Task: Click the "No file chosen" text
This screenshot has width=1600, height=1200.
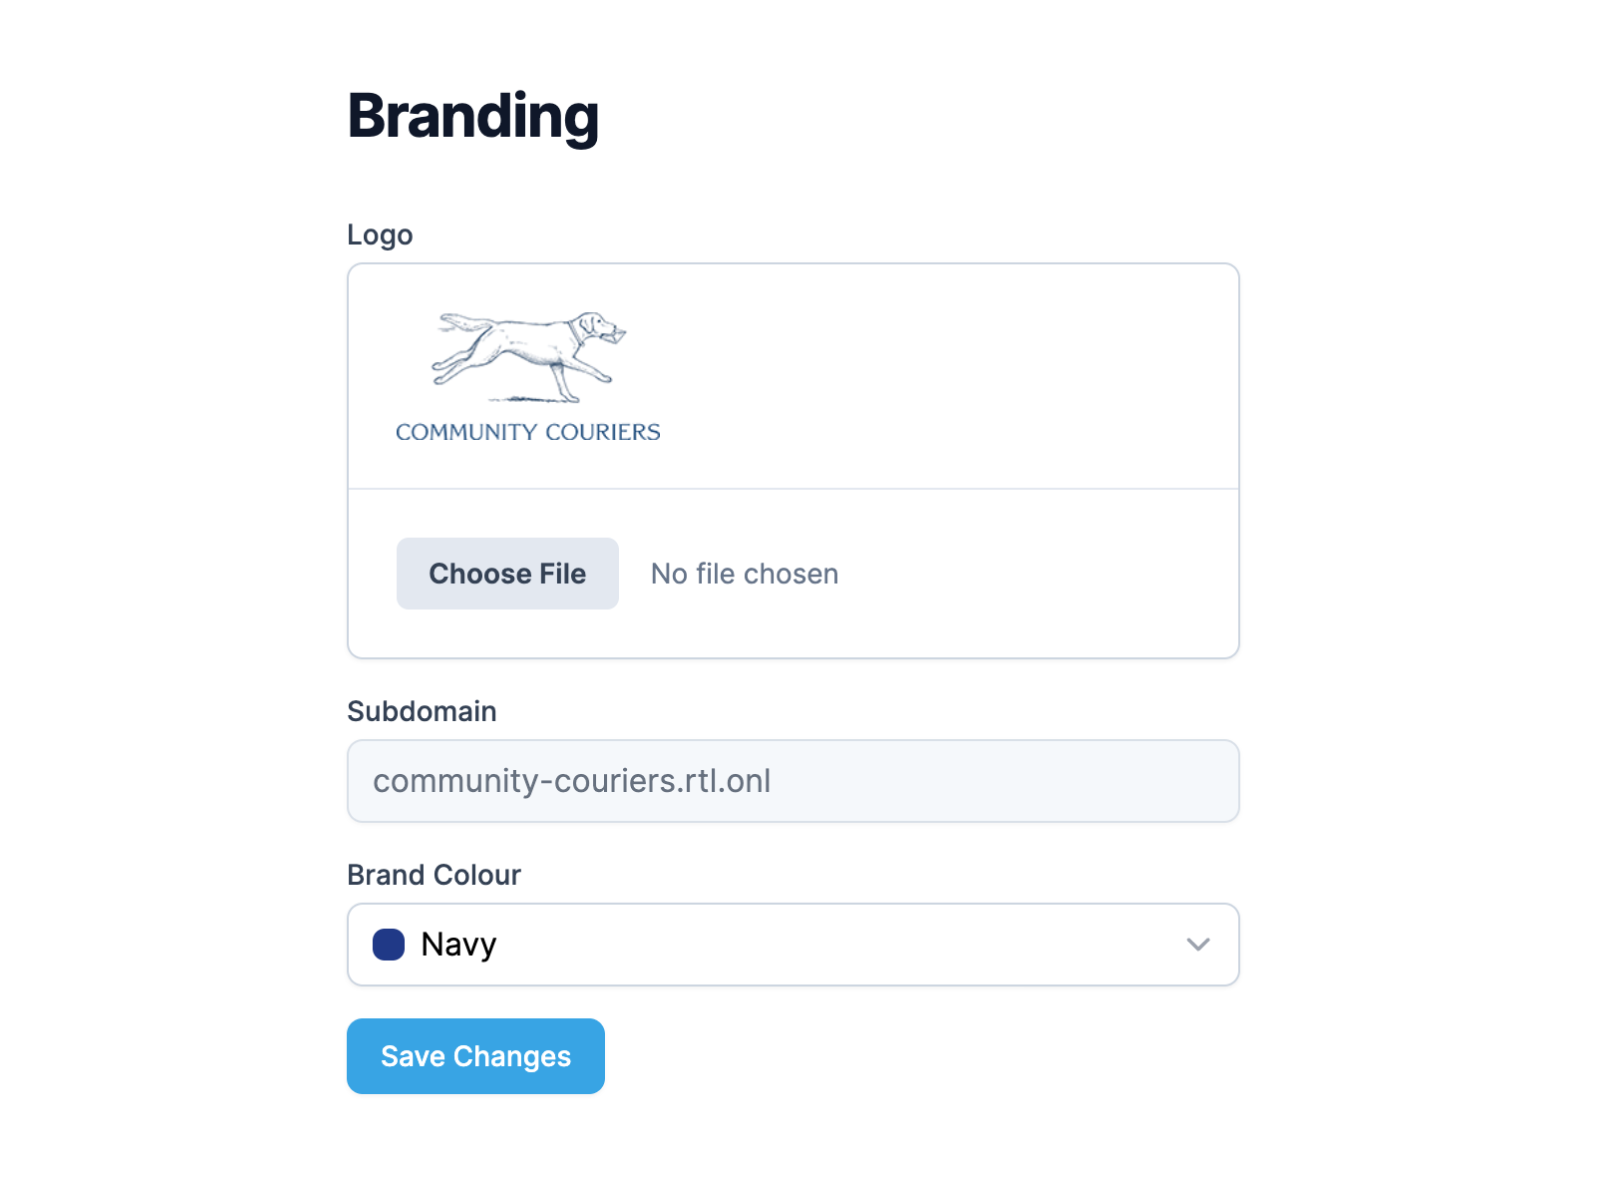Action: coord(744,574)
